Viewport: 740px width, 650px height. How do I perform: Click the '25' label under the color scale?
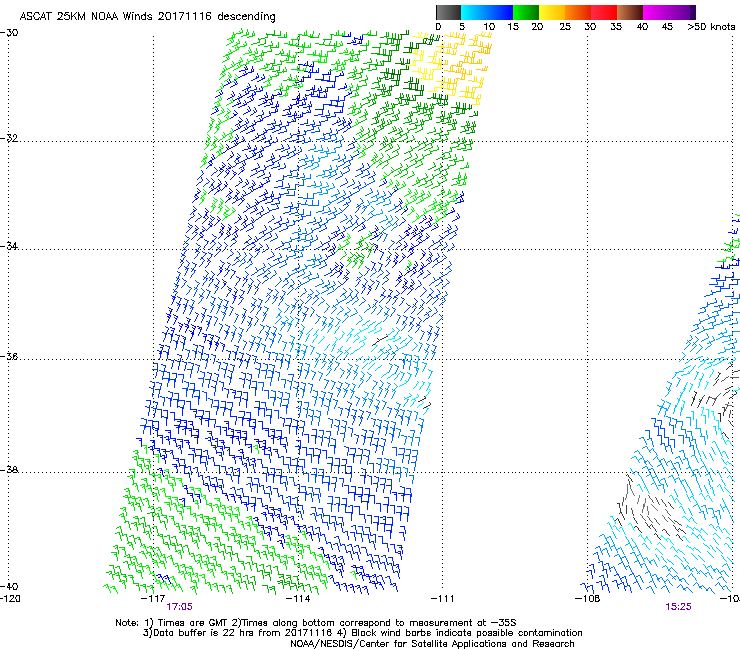pos(565,27)
